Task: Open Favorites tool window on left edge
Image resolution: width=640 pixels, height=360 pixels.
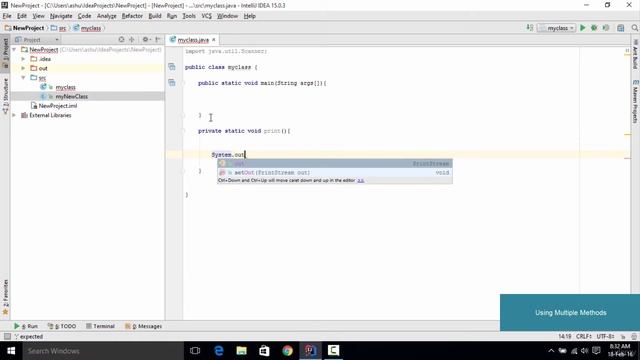Action: point(5,297)
